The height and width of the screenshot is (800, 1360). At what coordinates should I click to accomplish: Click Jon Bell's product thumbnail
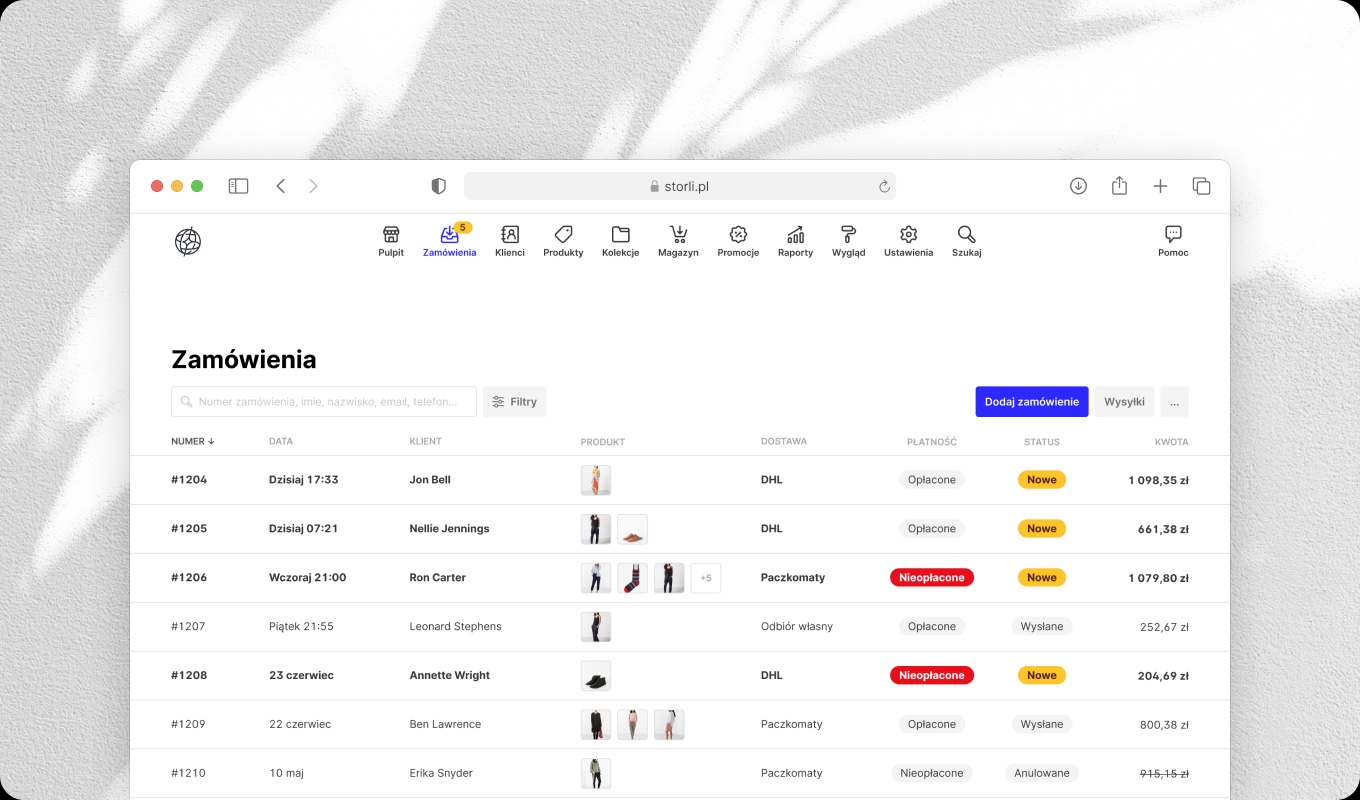pyautogui.click(x=596, y=480)
